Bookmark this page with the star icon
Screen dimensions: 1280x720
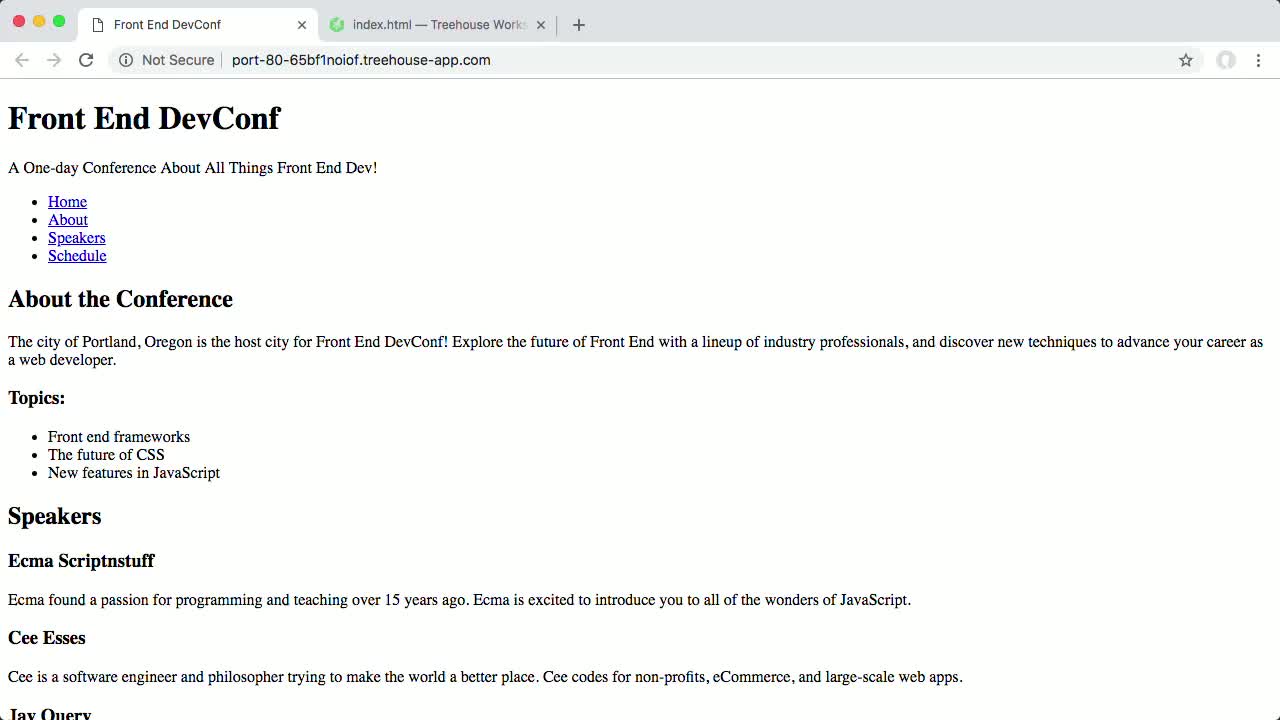[1186, 60]
